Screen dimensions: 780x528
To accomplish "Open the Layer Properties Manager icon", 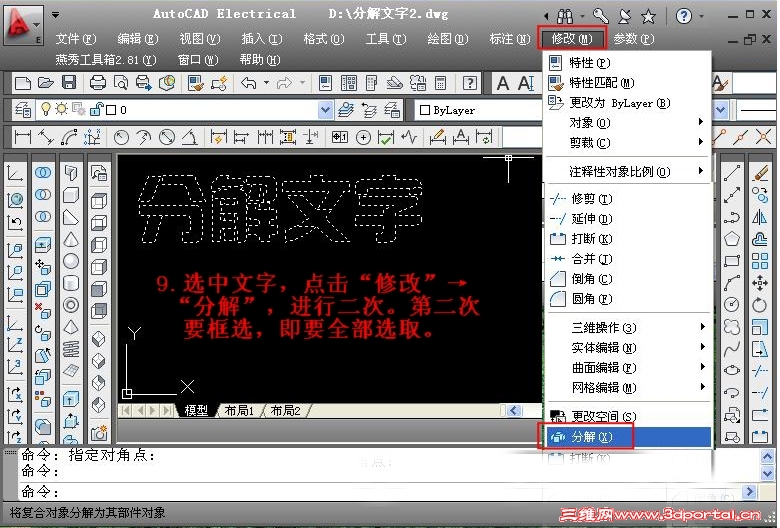I will point(23,109).
